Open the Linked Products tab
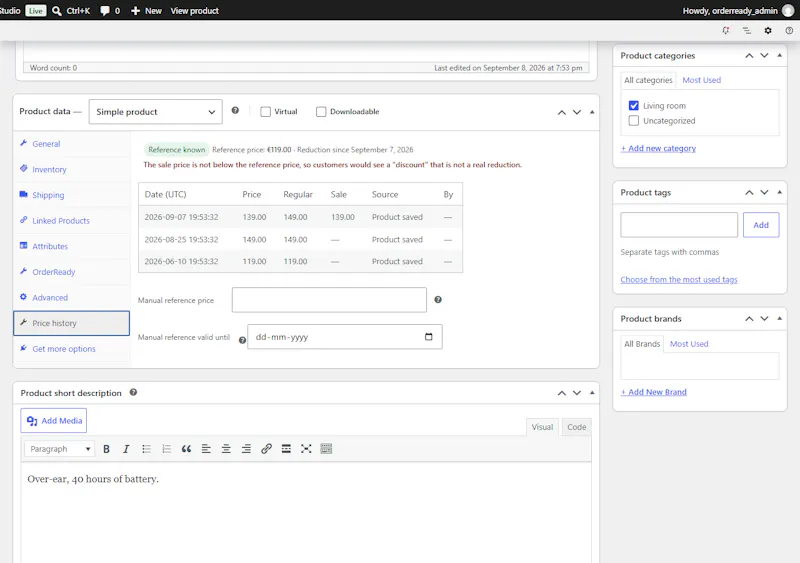This screenshot has height=563, width=800. pos(71,221)
